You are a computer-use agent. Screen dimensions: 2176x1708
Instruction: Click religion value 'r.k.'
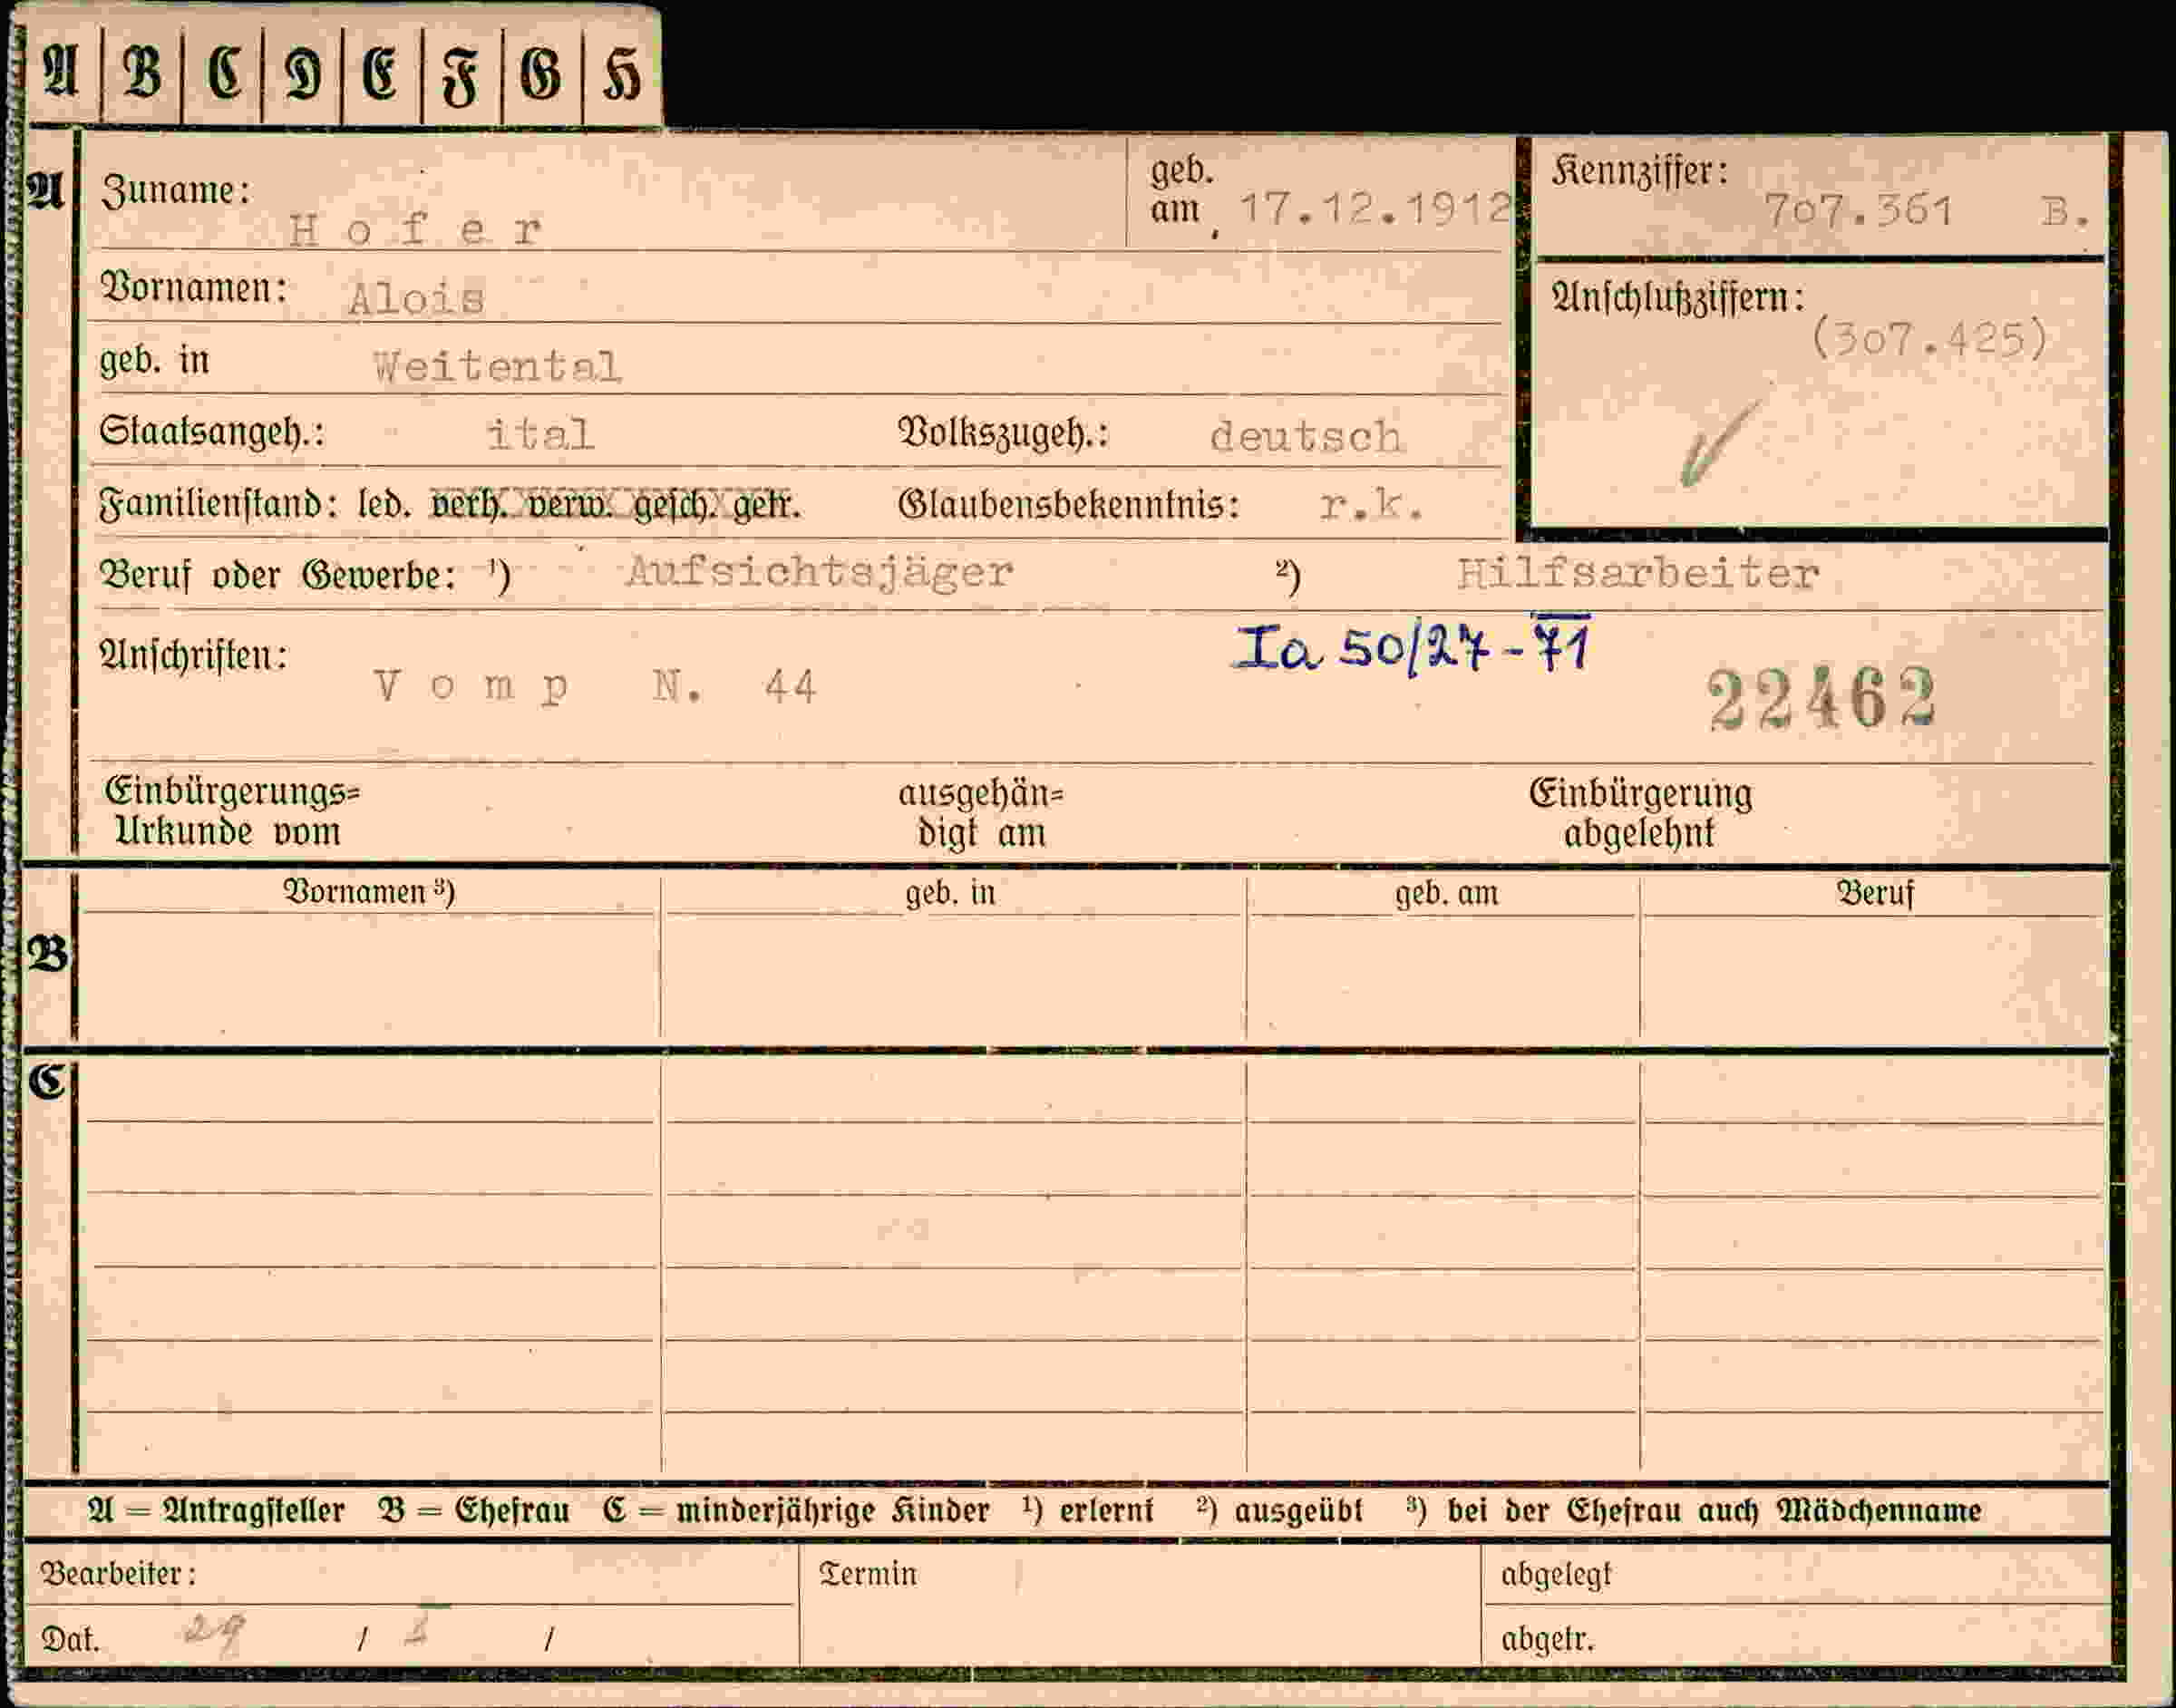(x=1371, y=505)
